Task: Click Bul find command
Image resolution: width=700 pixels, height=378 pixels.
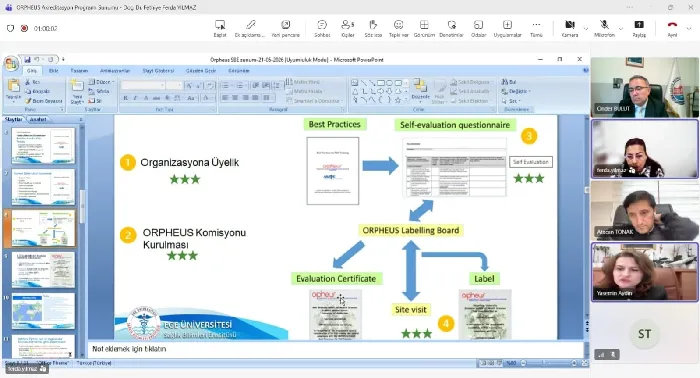Action: [x=509, y=82]
